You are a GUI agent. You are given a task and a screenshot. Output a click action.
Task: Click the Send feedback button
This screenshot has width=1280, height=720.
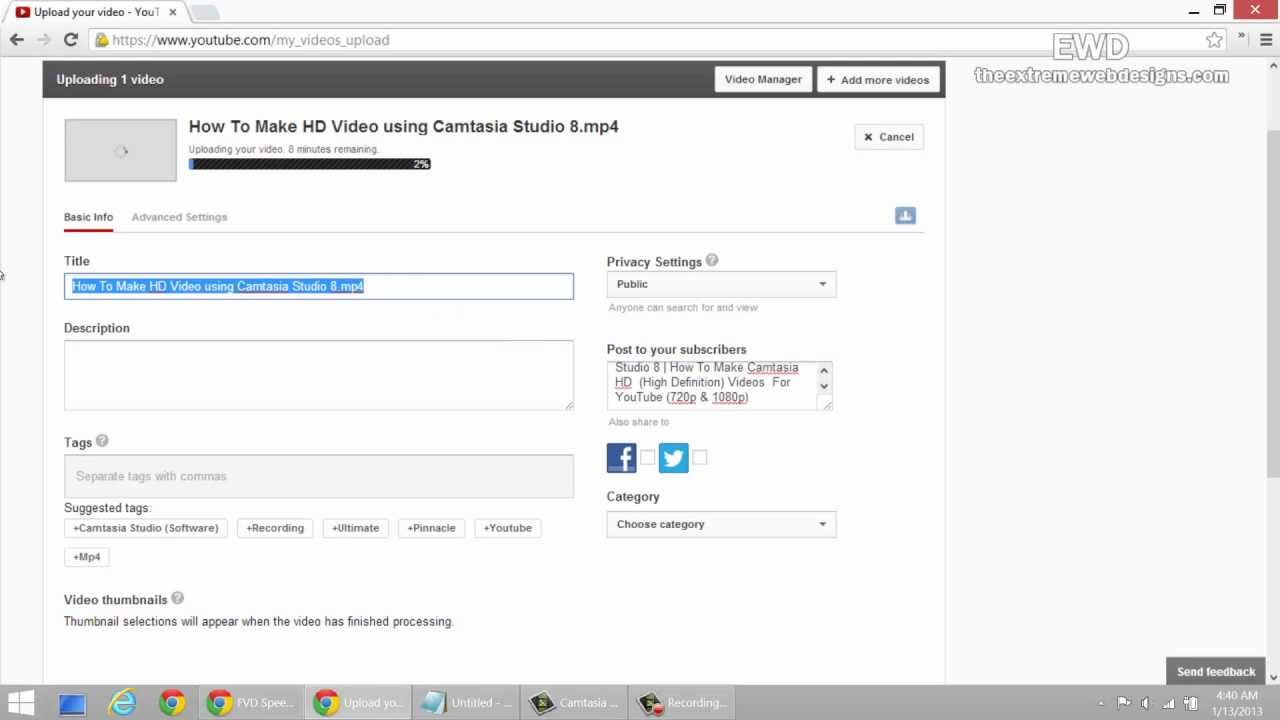[1216, 672]
